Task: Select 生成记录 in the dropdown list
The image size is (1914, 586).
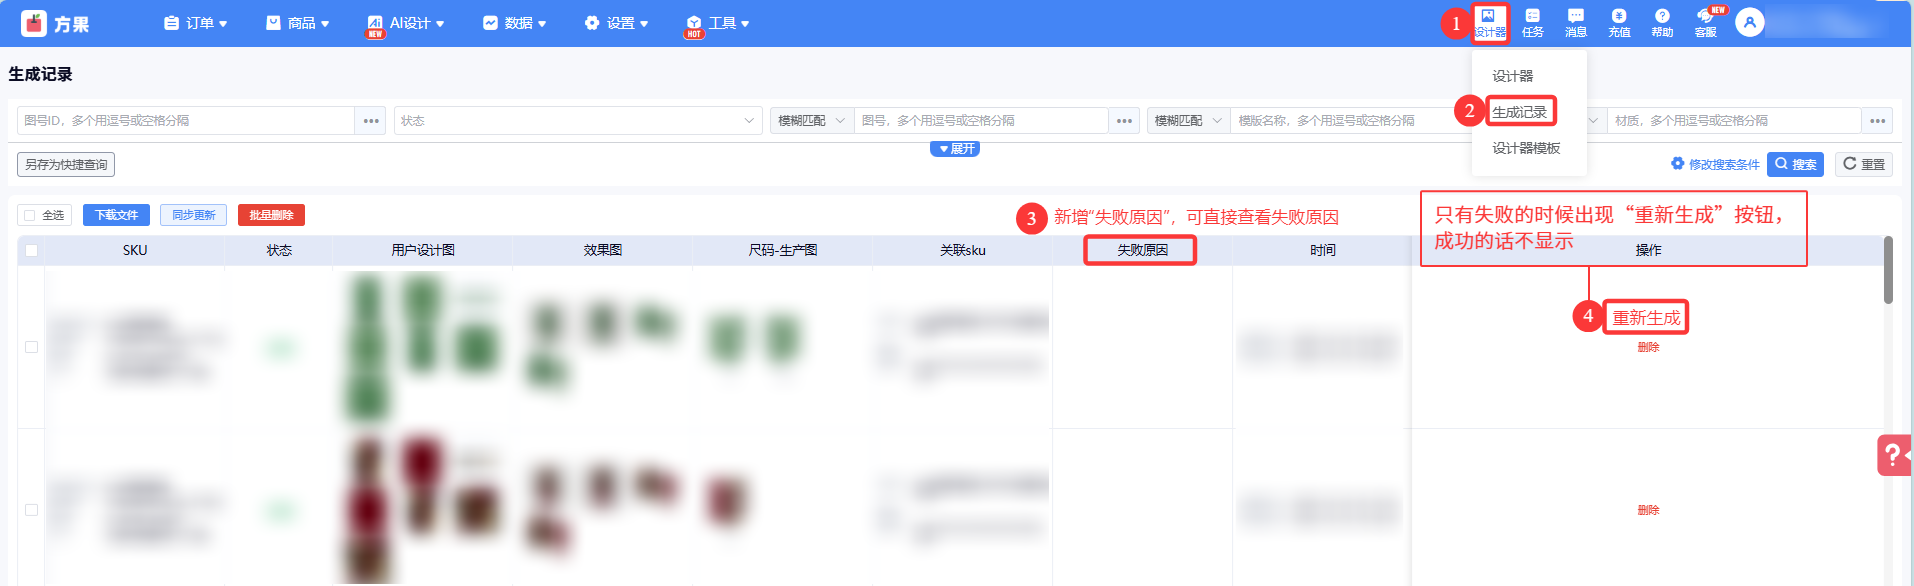Action: 1519,112
